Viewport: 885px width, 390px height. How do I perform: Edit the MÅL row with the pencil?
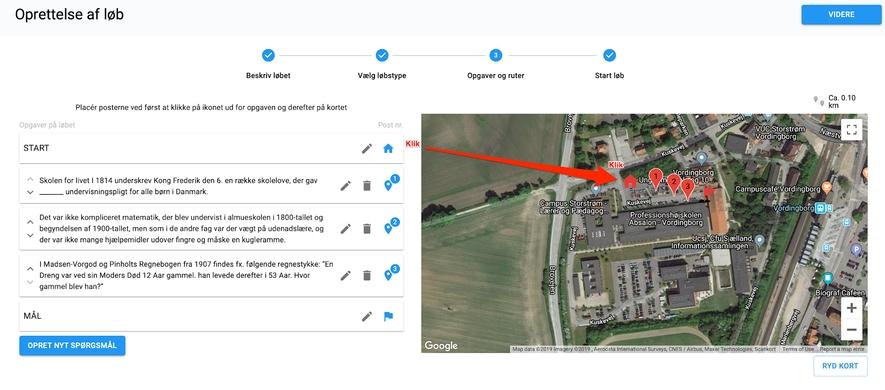click(367, 317)
